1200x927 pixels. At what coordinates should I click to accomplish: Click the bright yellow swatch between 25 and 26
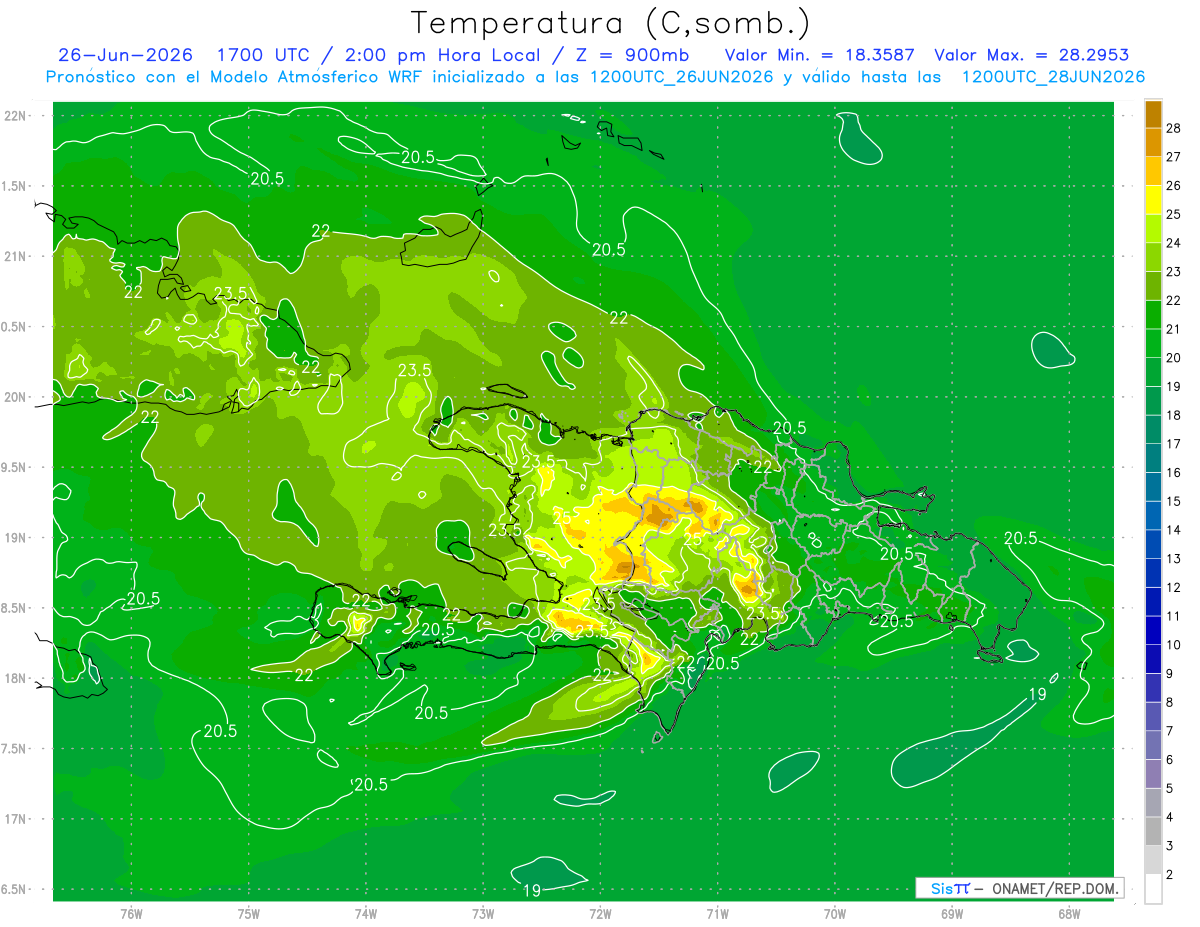click(x=1153, y=200)
